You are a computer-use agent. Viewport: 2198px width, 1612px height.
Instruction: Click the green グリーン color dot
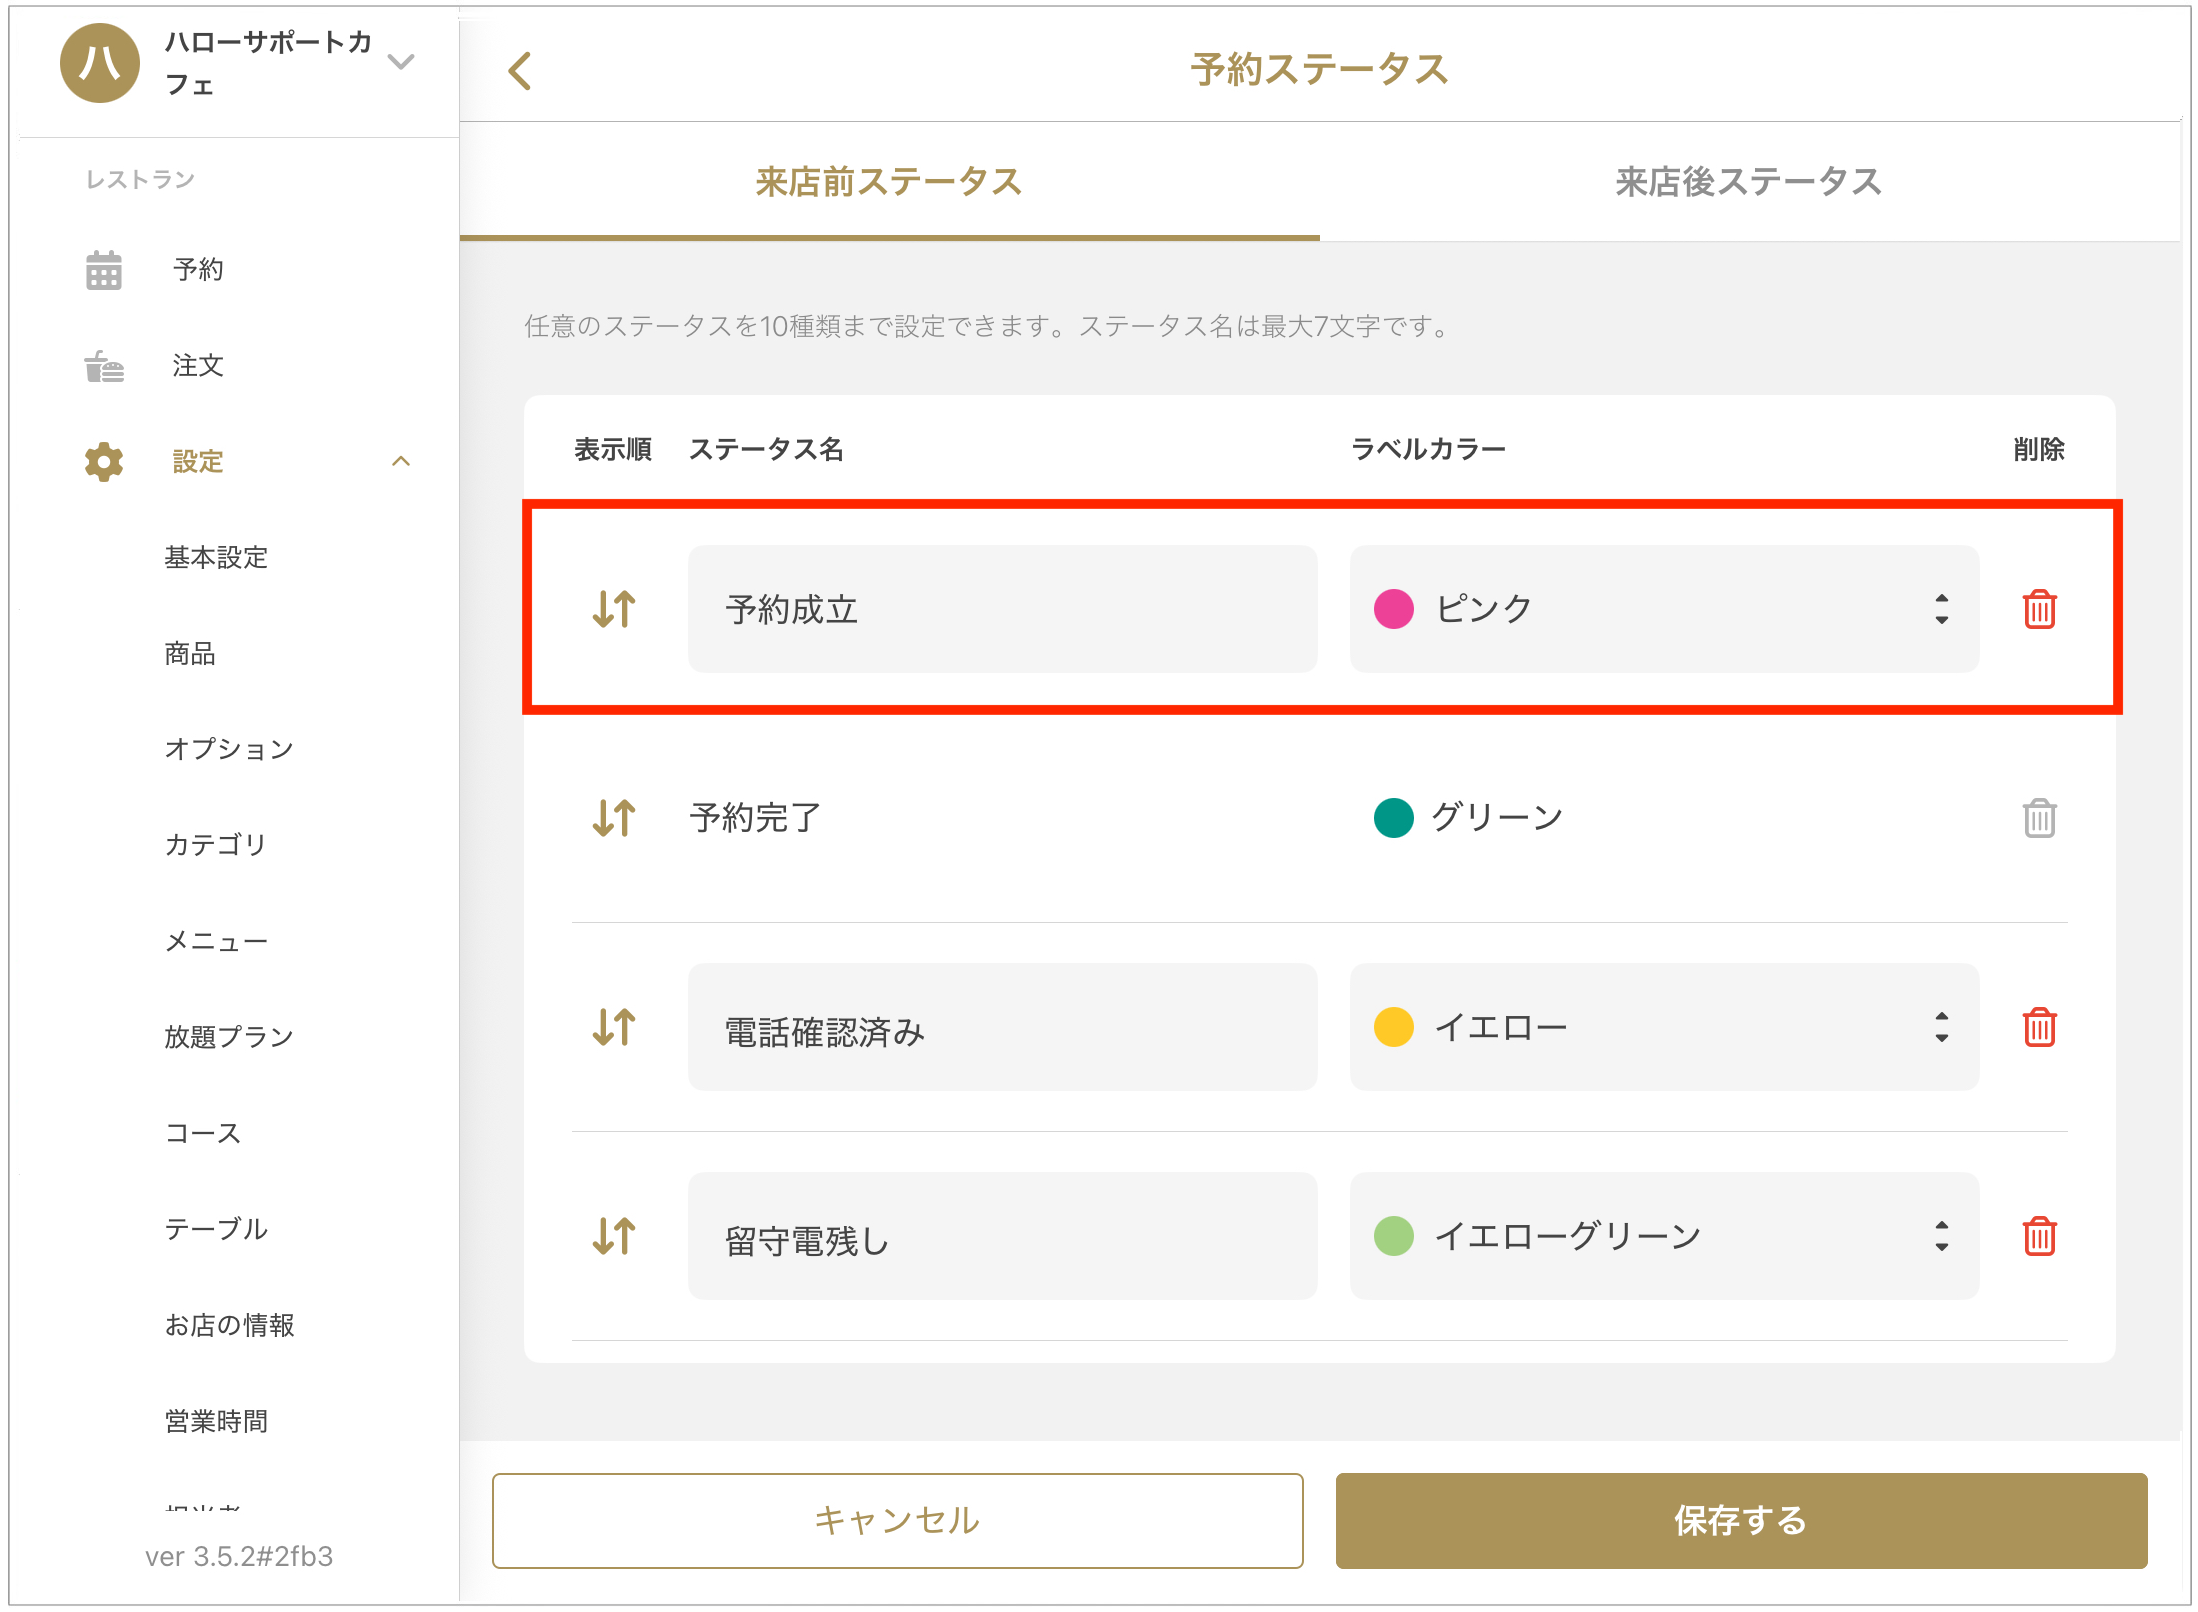1393,818
